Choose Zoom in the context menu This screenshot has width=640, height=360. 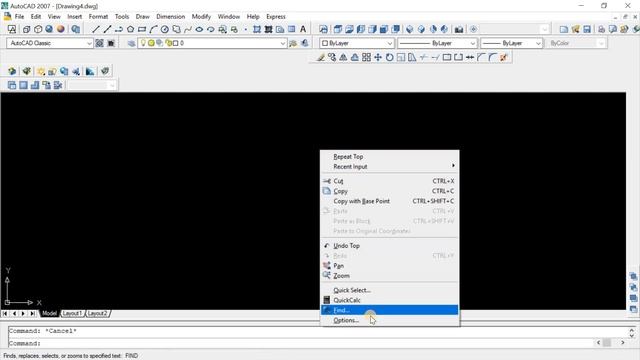point(390,276)
